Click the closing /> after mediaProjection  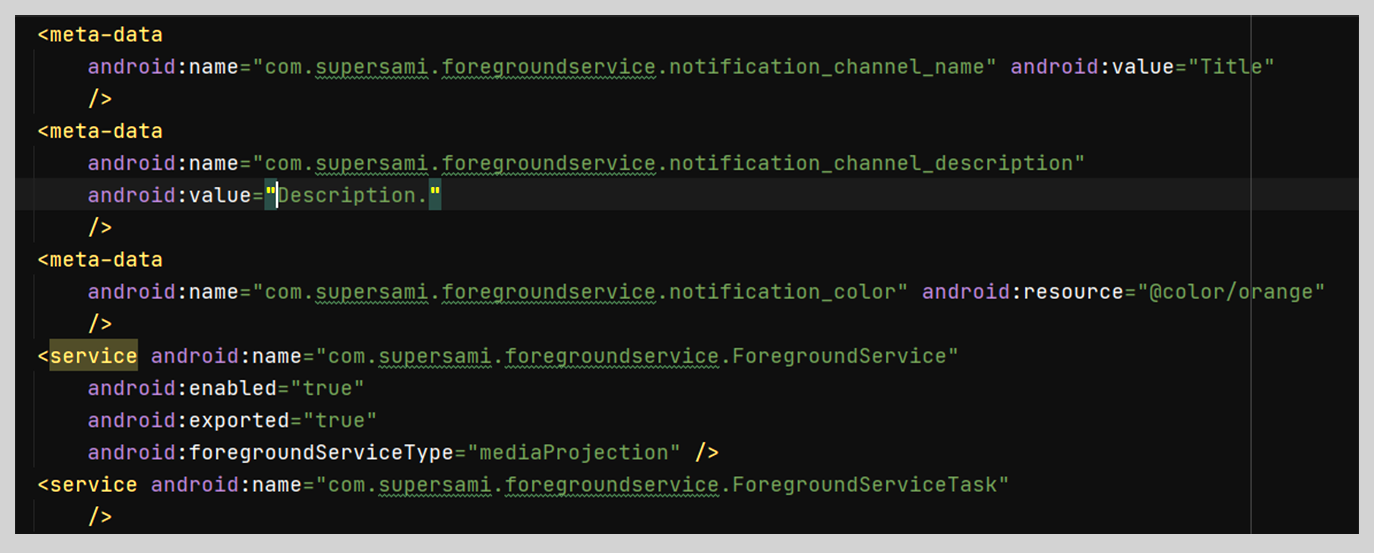click(706, 452)
